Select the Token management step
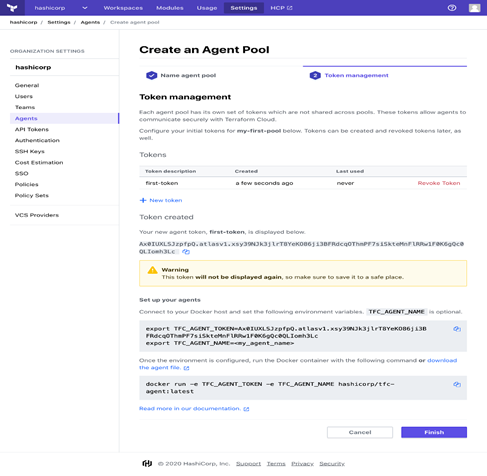This screenshot has height=476, width=487. click(x=356, y=75)
